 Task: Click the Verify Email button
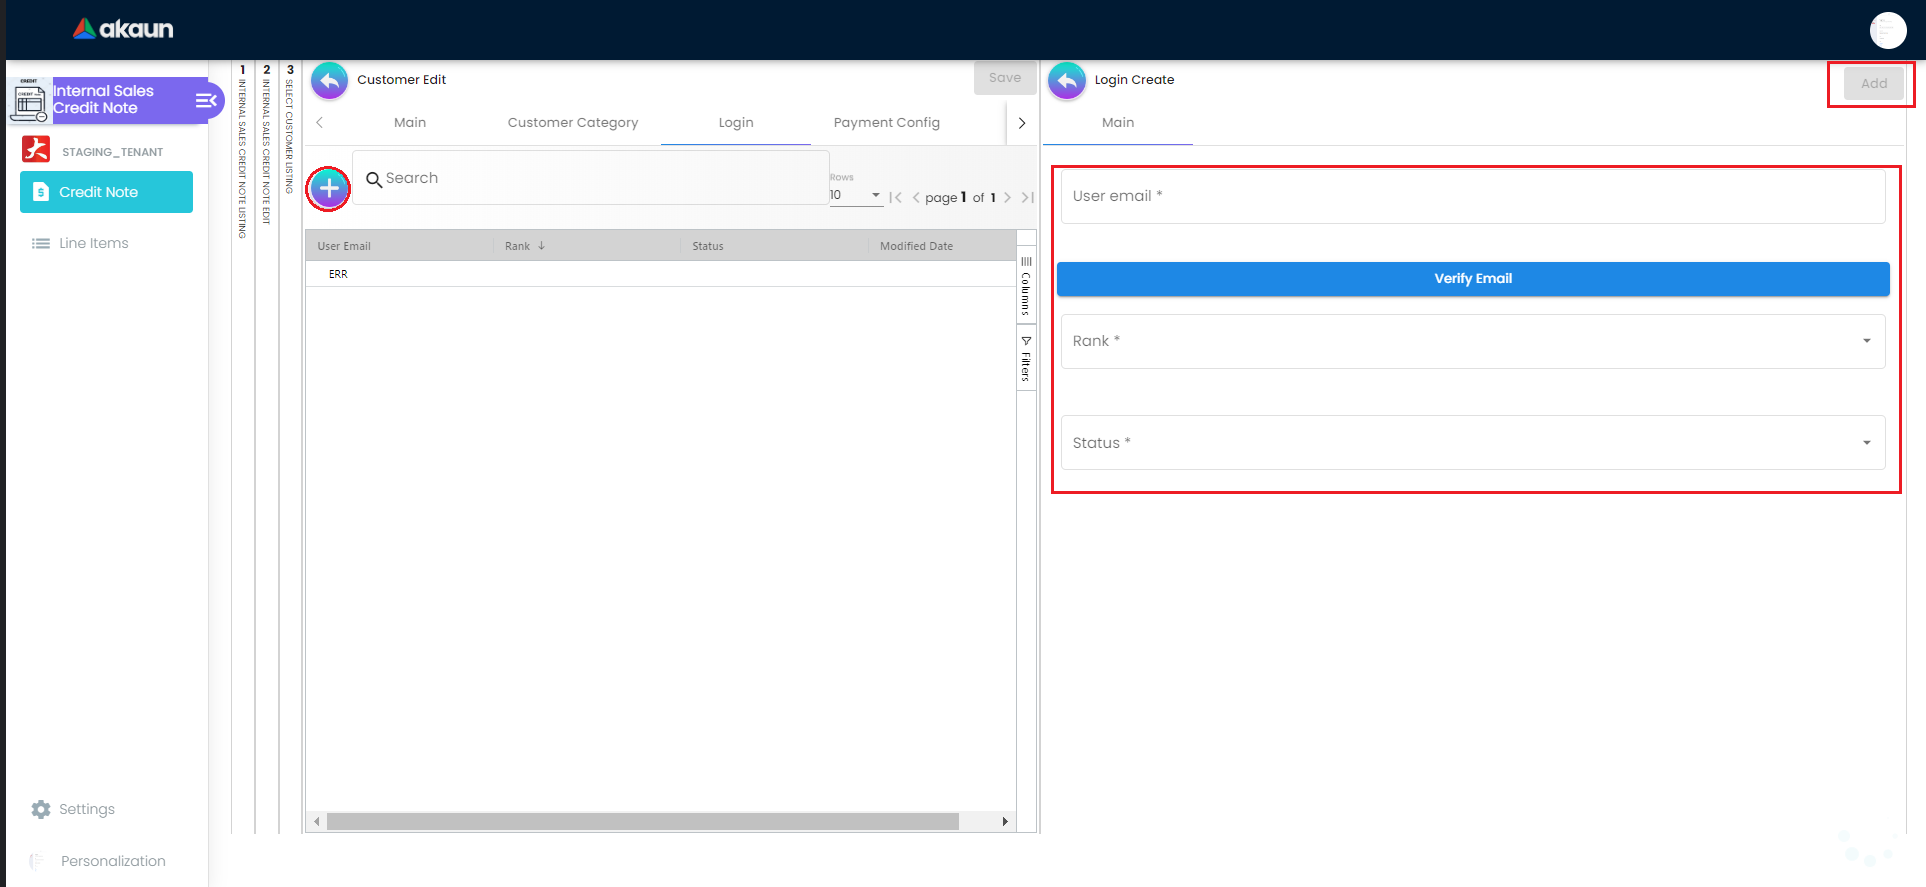click(x=1472, y=279)
